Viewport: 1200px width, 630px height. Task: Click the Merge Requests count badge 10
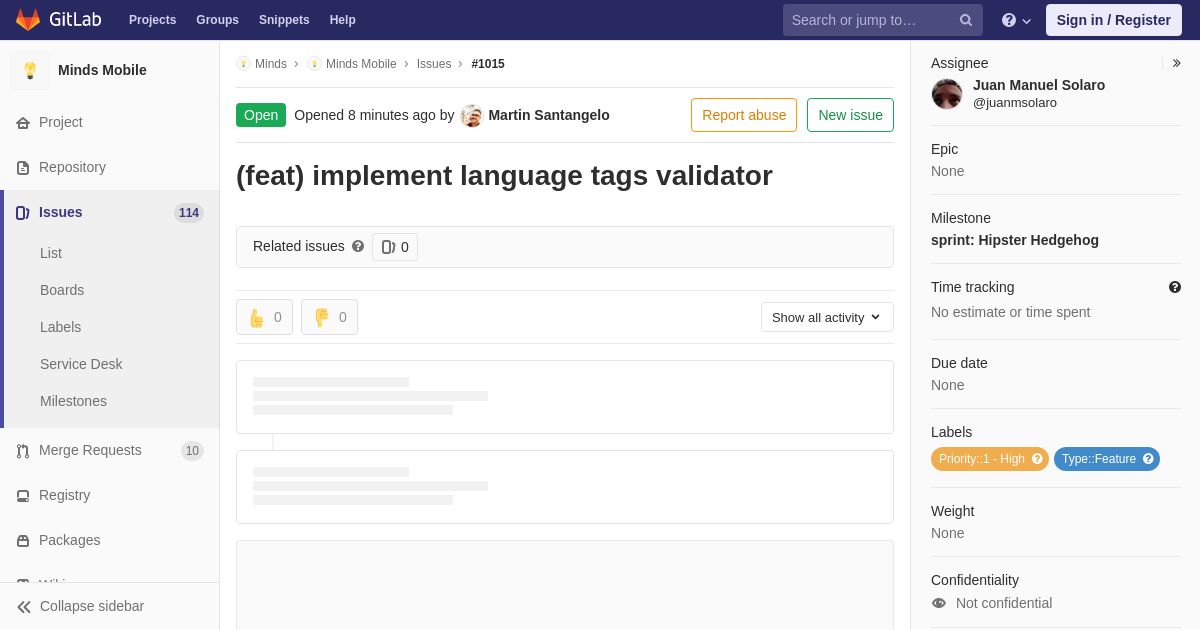click(192, 451)
